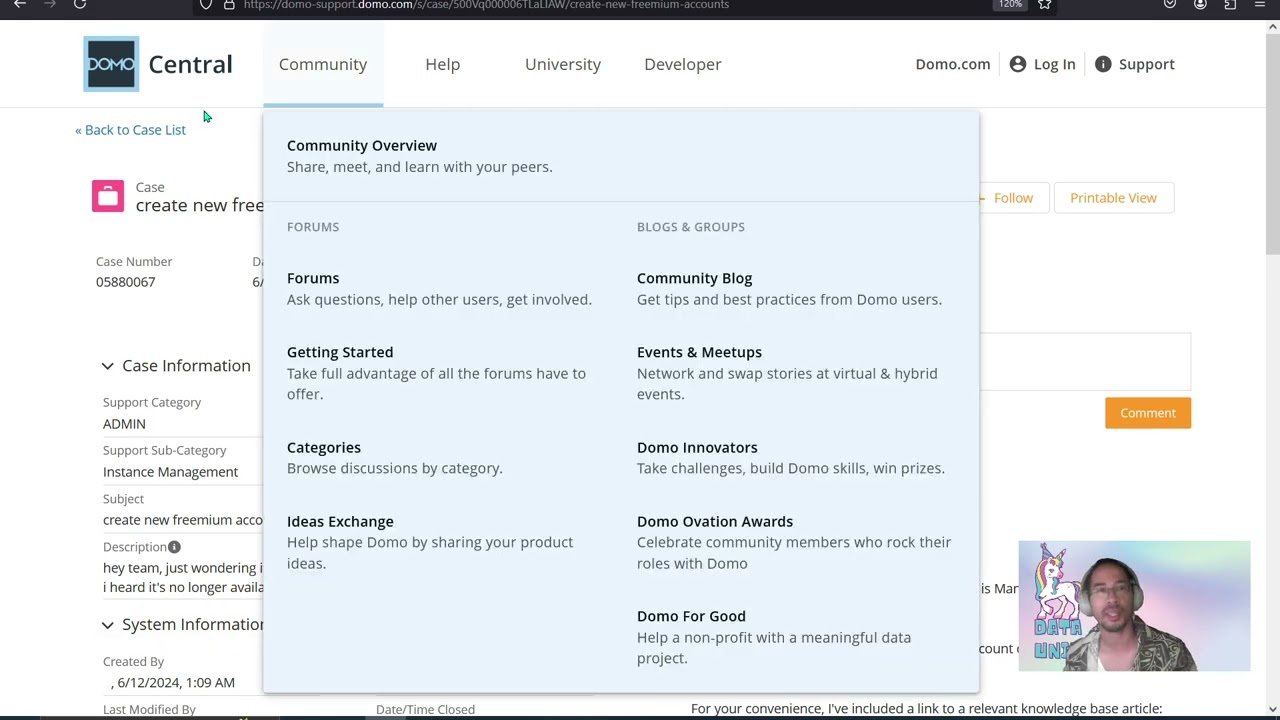Image resolution: width=1280 pixels, height=720 pixels.
Task: Return via Back to Case List
Action: click(x=130, y=130)
